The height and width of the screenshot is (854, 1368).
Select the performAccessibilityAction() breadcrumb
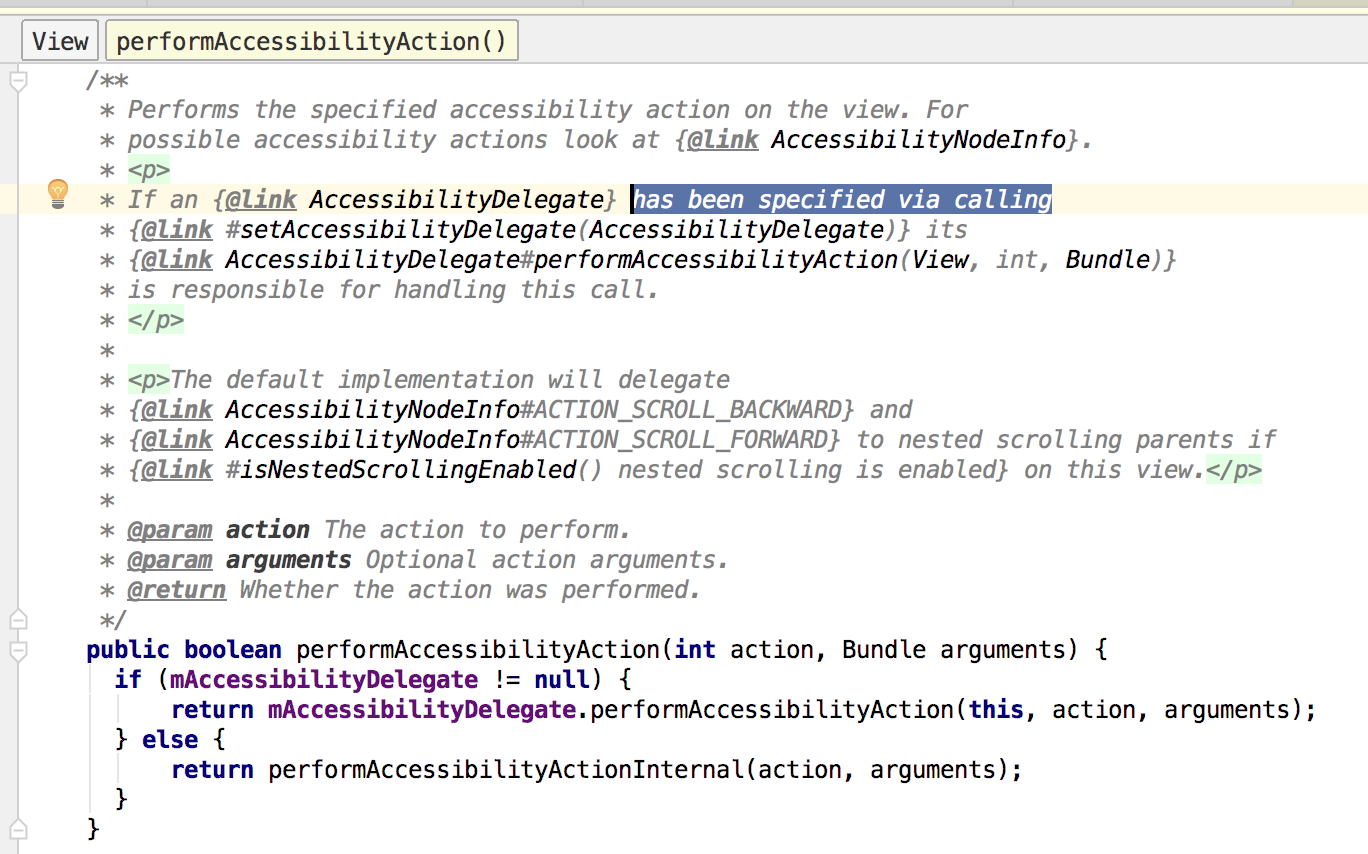click(311, 42)
